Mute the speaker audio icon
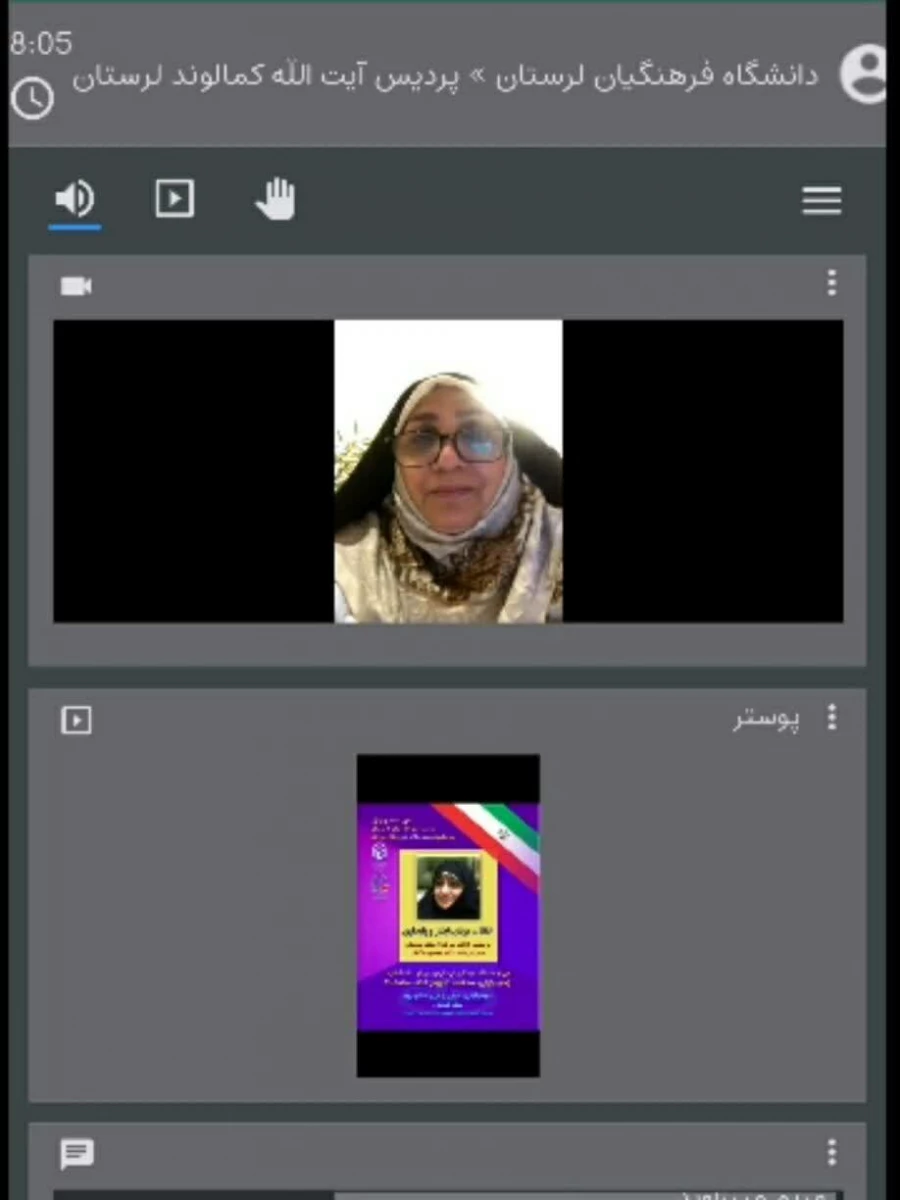Viewport: 900px width, 1200px height. 75,200
